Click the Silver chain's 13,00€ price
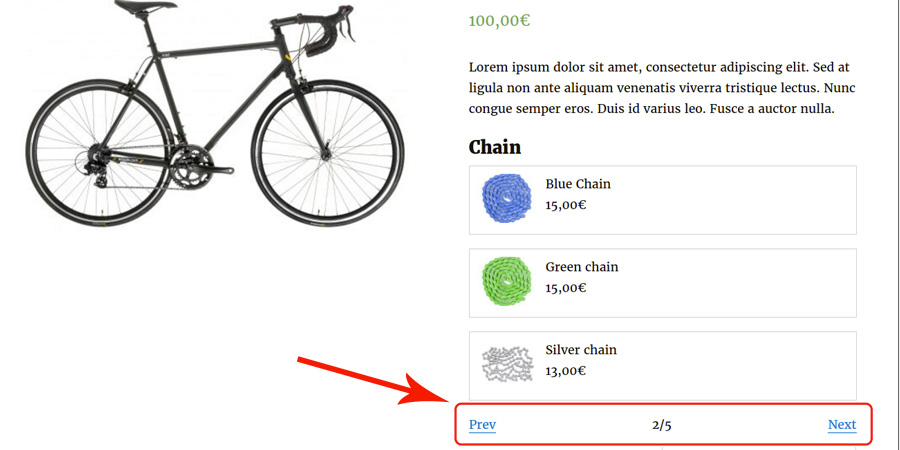This screenshot has height=450, width=900. coord(566,371)
